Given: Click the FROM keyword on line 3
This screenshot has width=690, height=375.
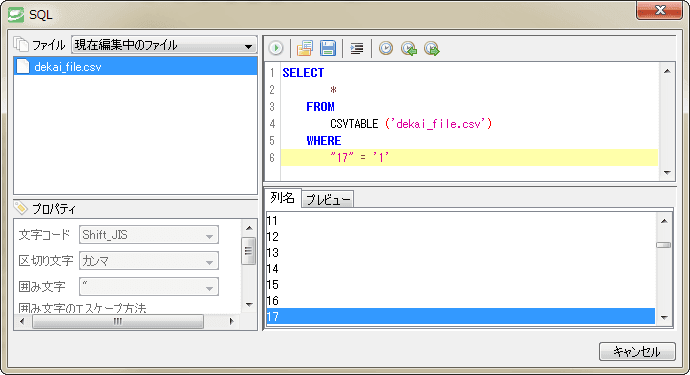Looking at the screenshot, I should (320, 107).
